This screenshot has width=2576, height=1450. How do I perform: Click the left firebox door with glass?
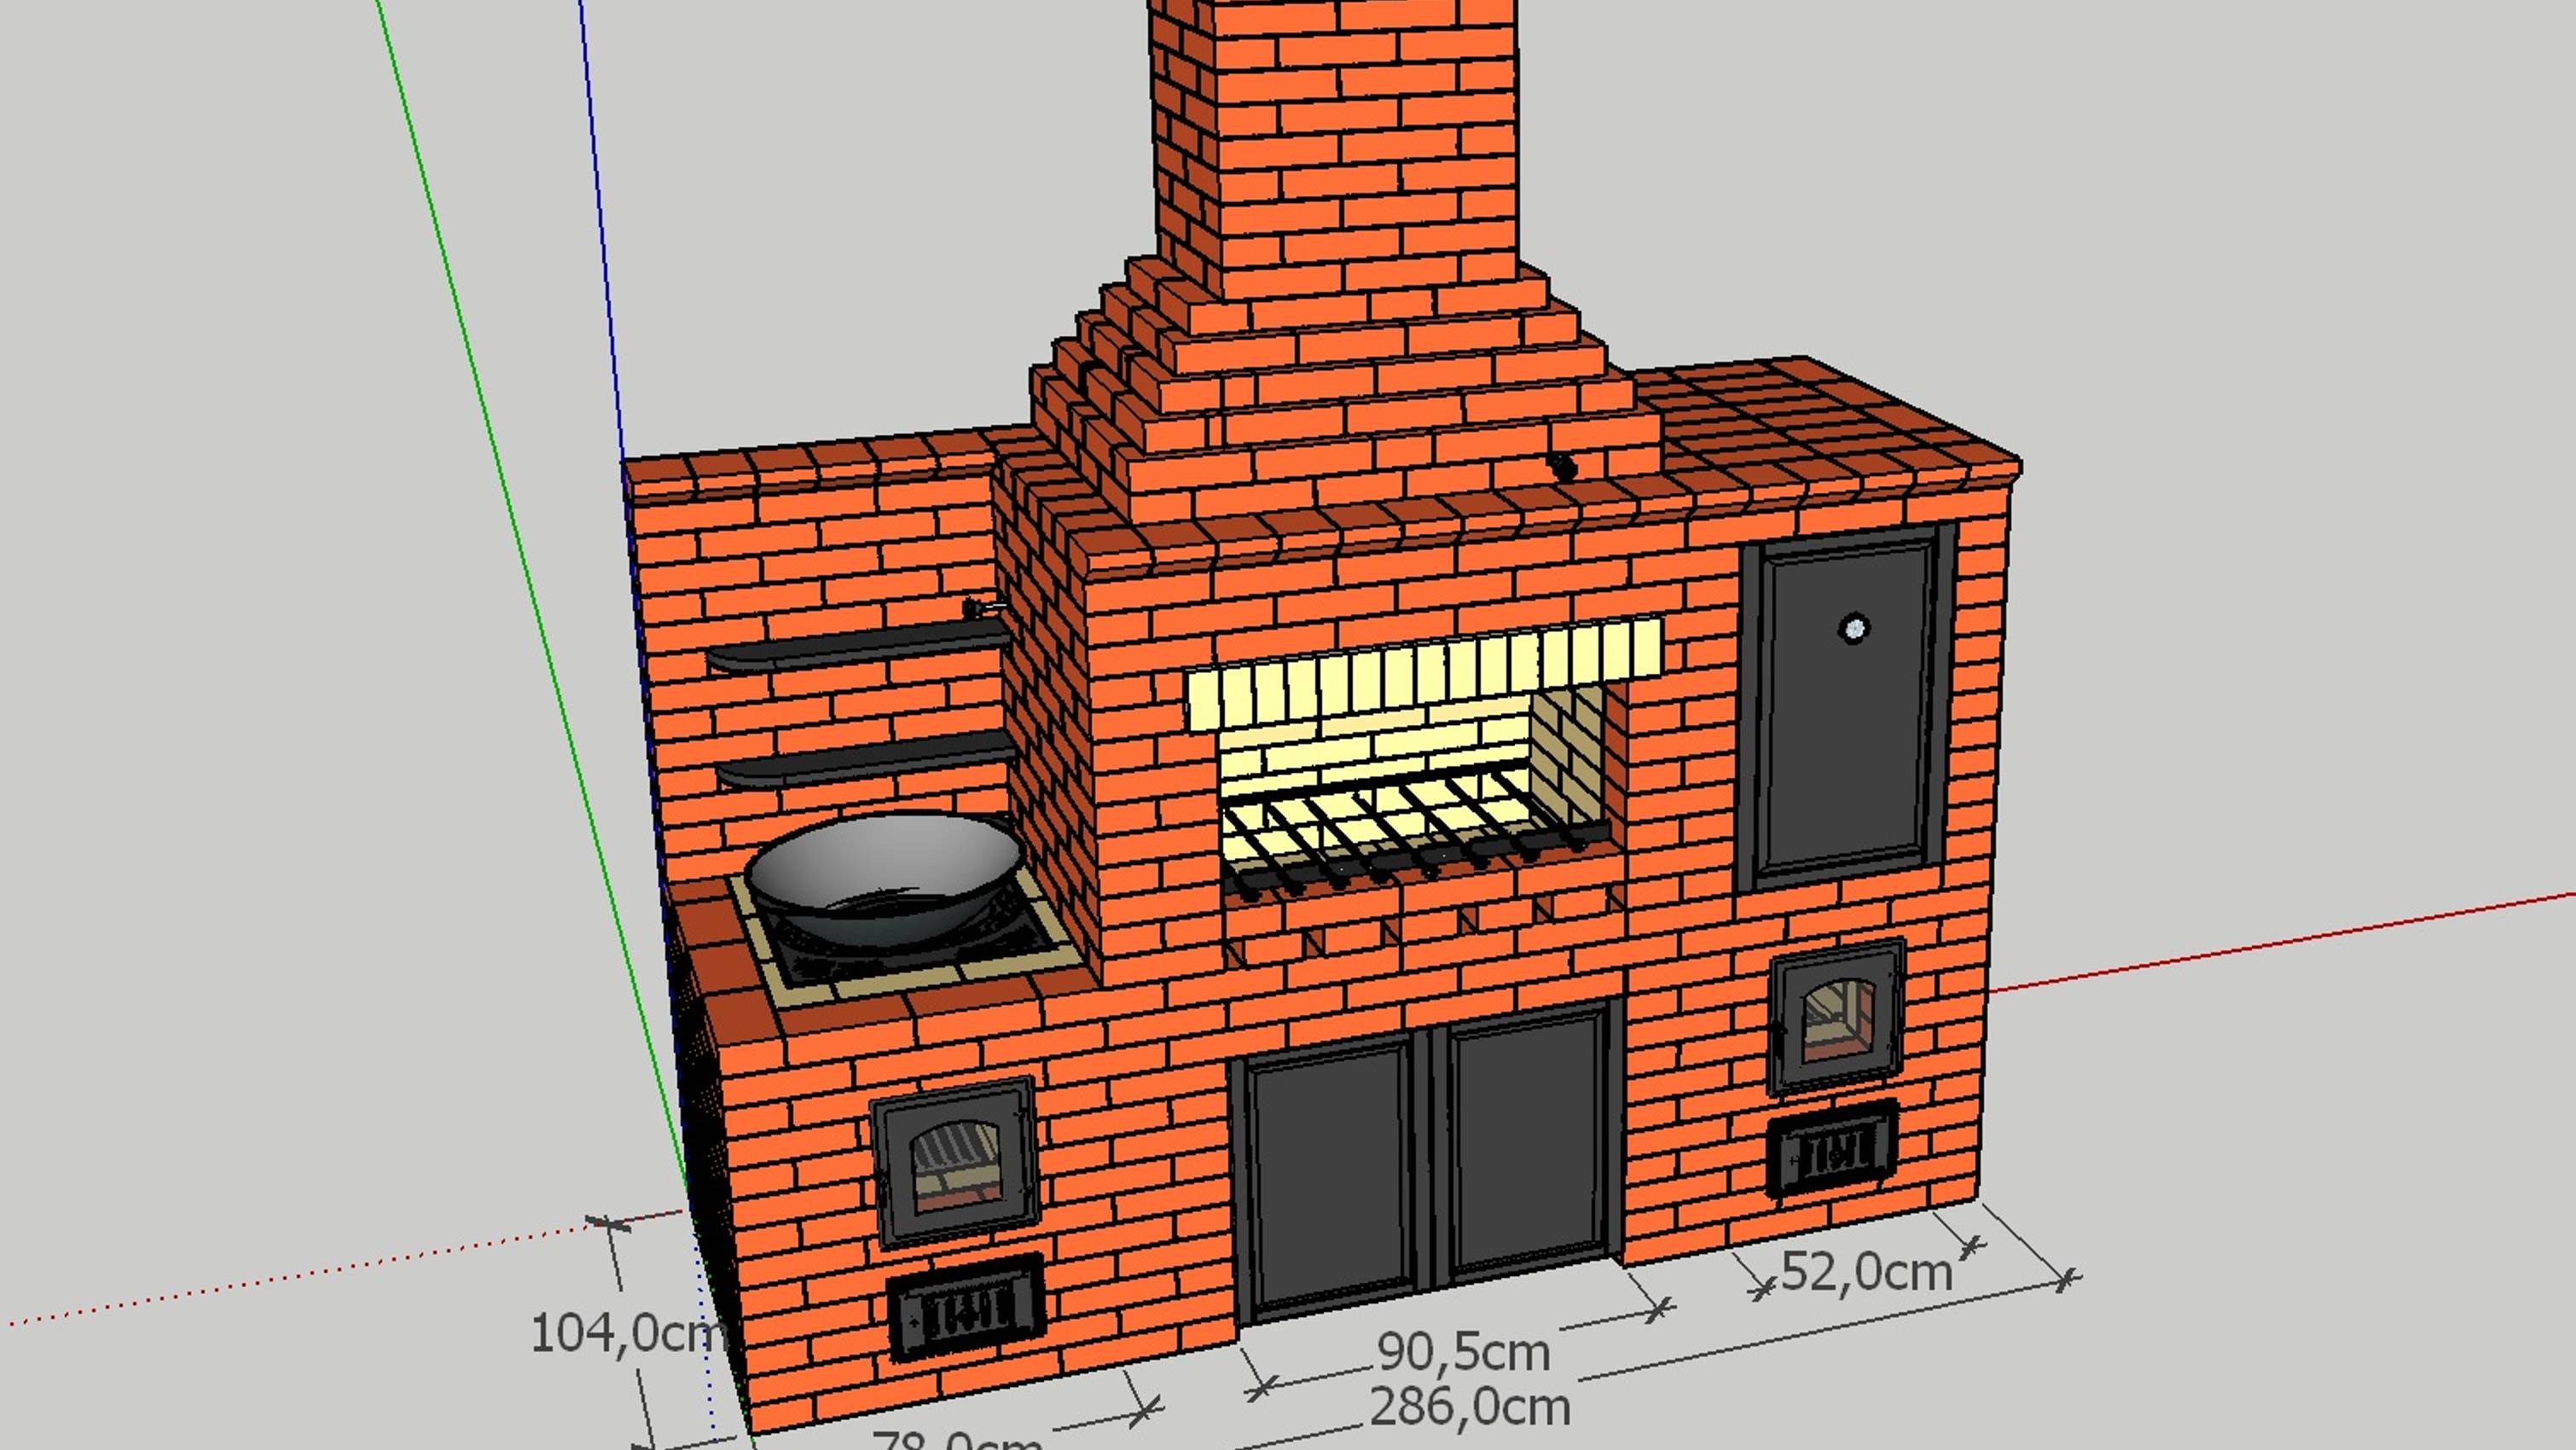tap(954, 1161)
